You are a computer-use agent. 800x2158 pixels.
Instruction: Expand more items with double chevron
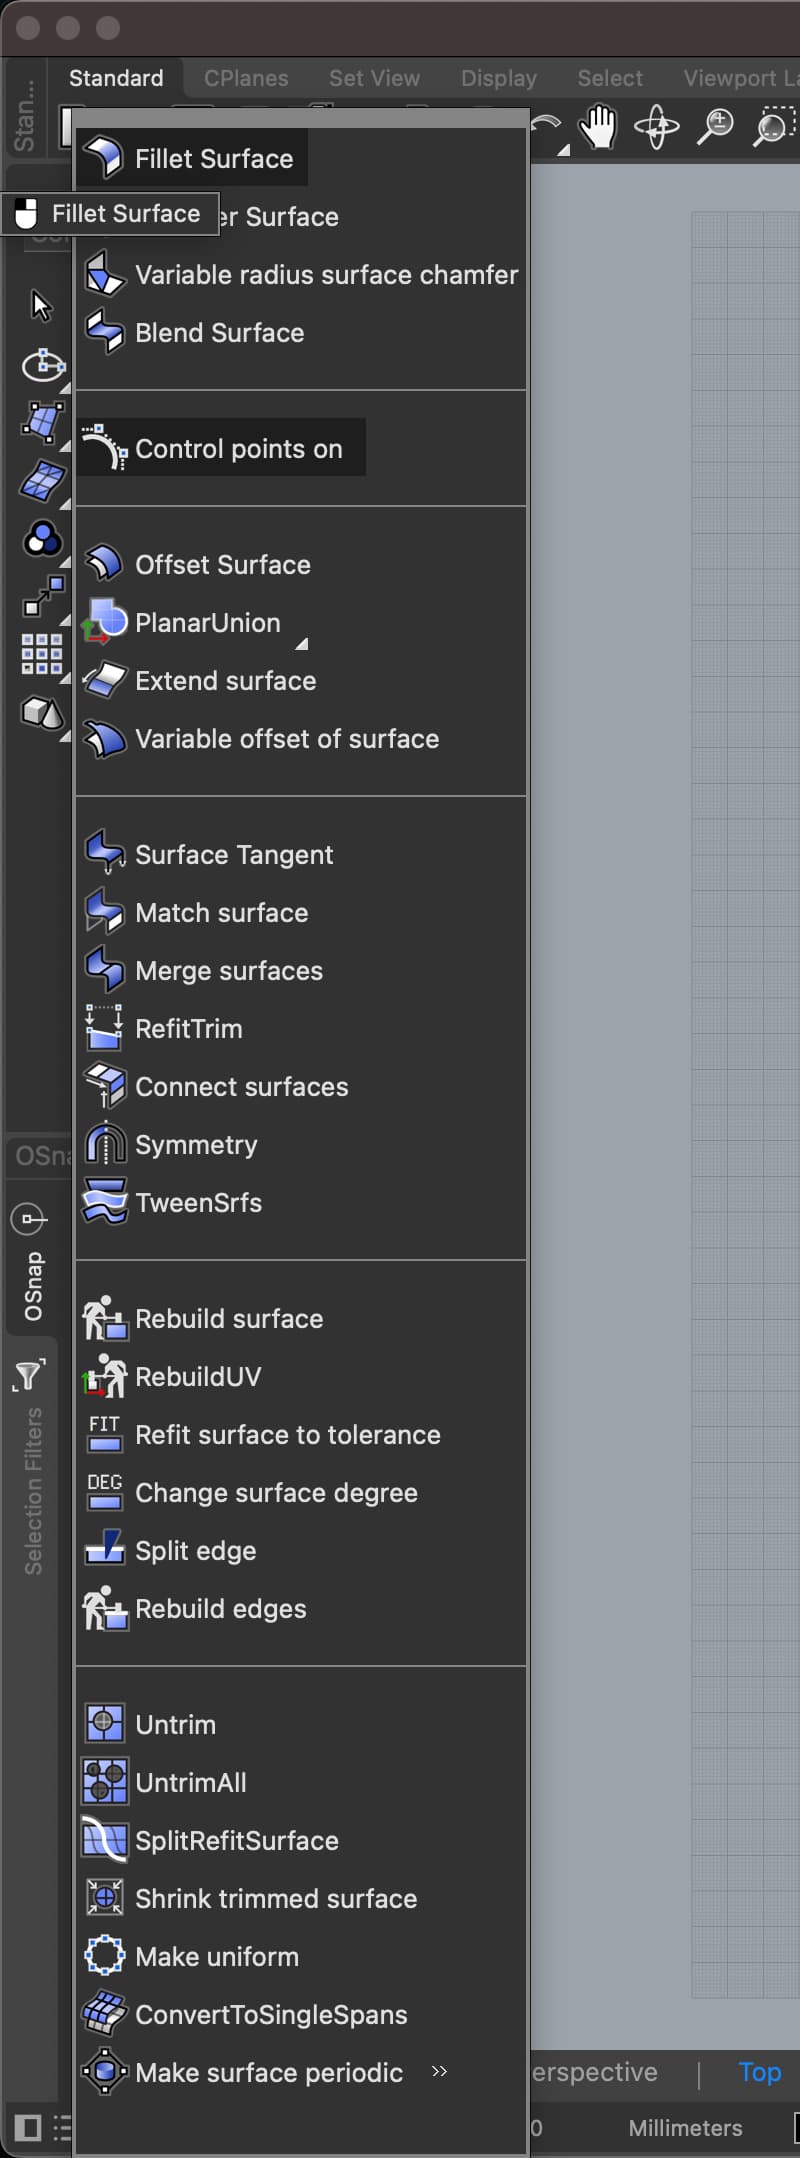[x=439, y=2072]
